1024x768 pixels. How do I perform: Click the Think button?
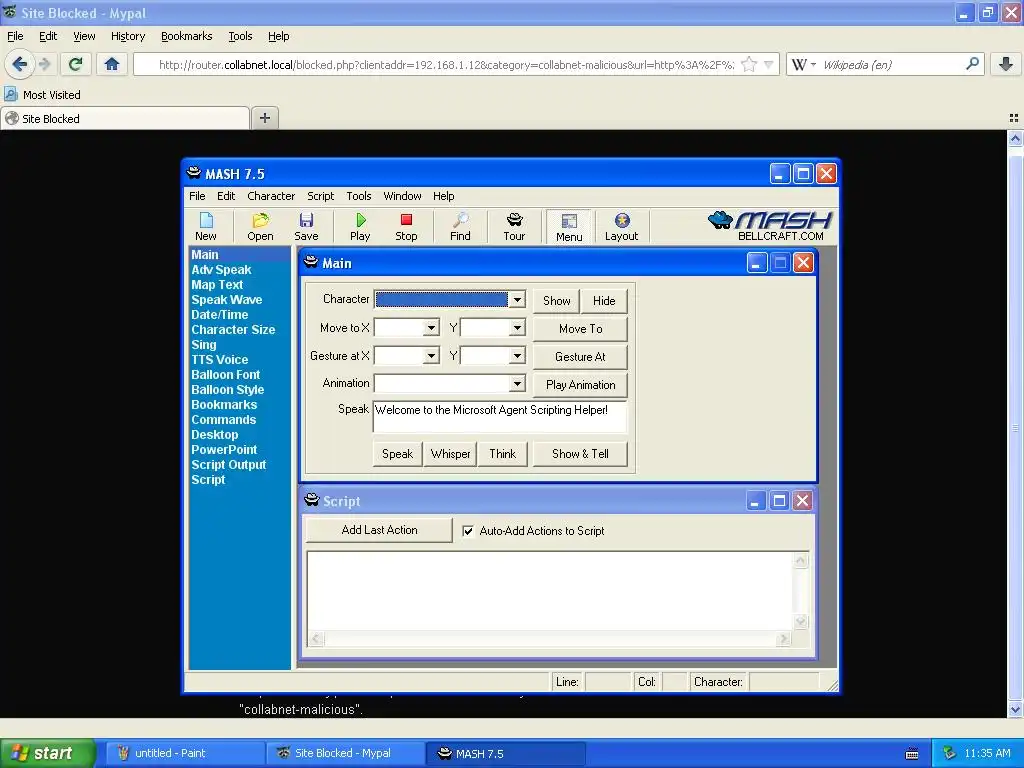point(503,454)
